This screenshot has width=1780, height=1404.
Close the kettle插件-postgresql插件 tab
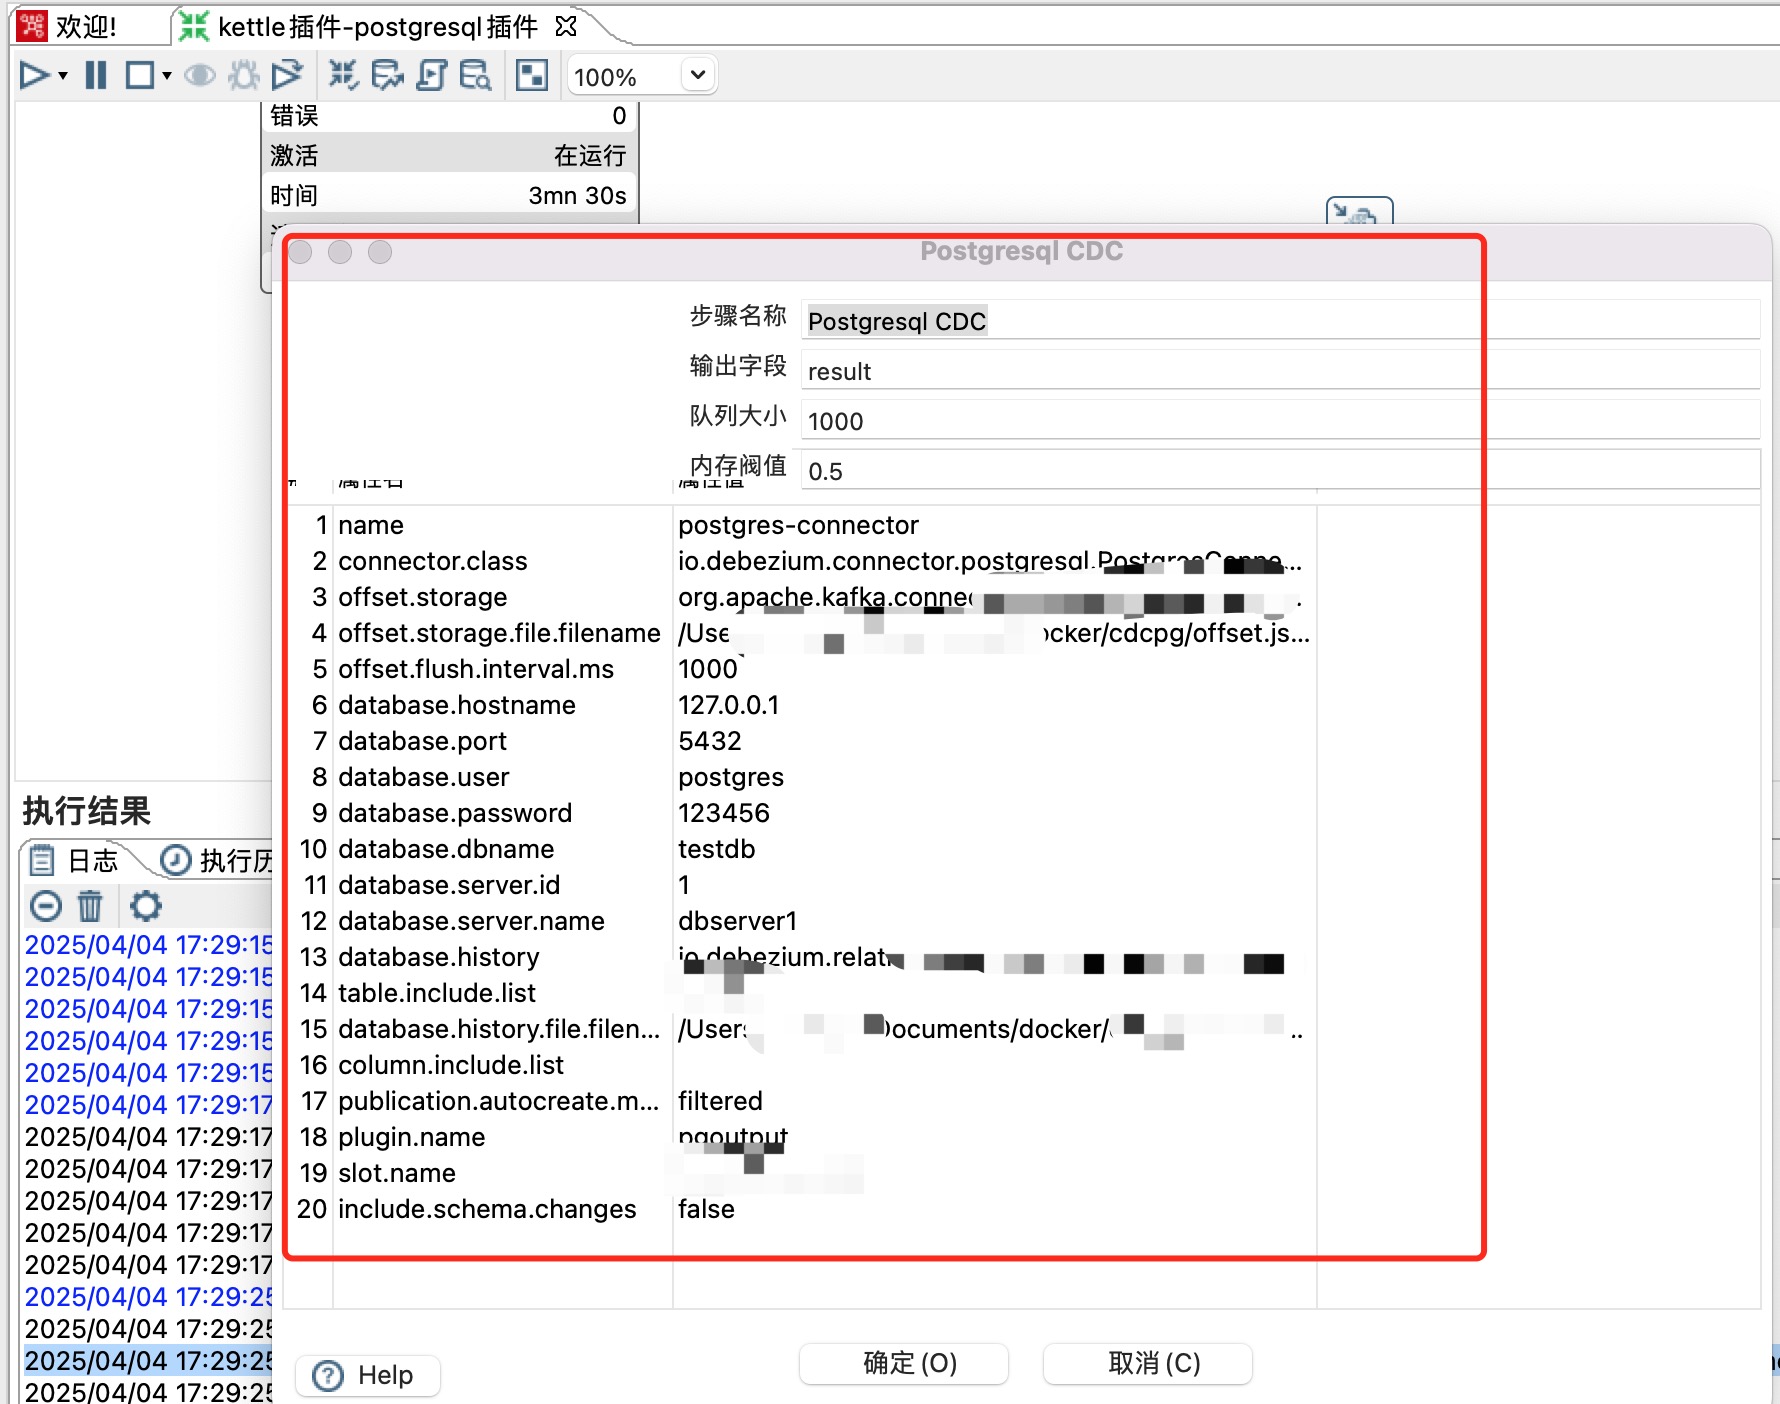point(566,26)
